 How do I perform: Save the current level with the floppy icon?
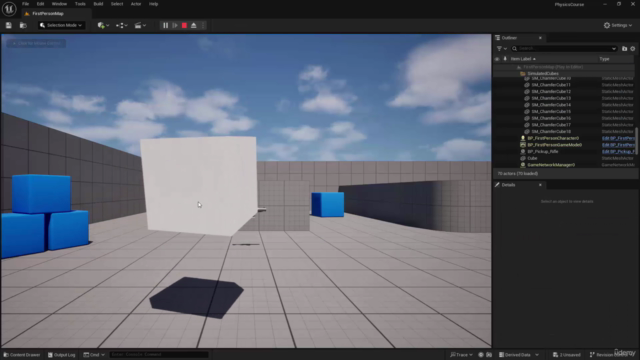pyautogui.click(x=9, y=25)
